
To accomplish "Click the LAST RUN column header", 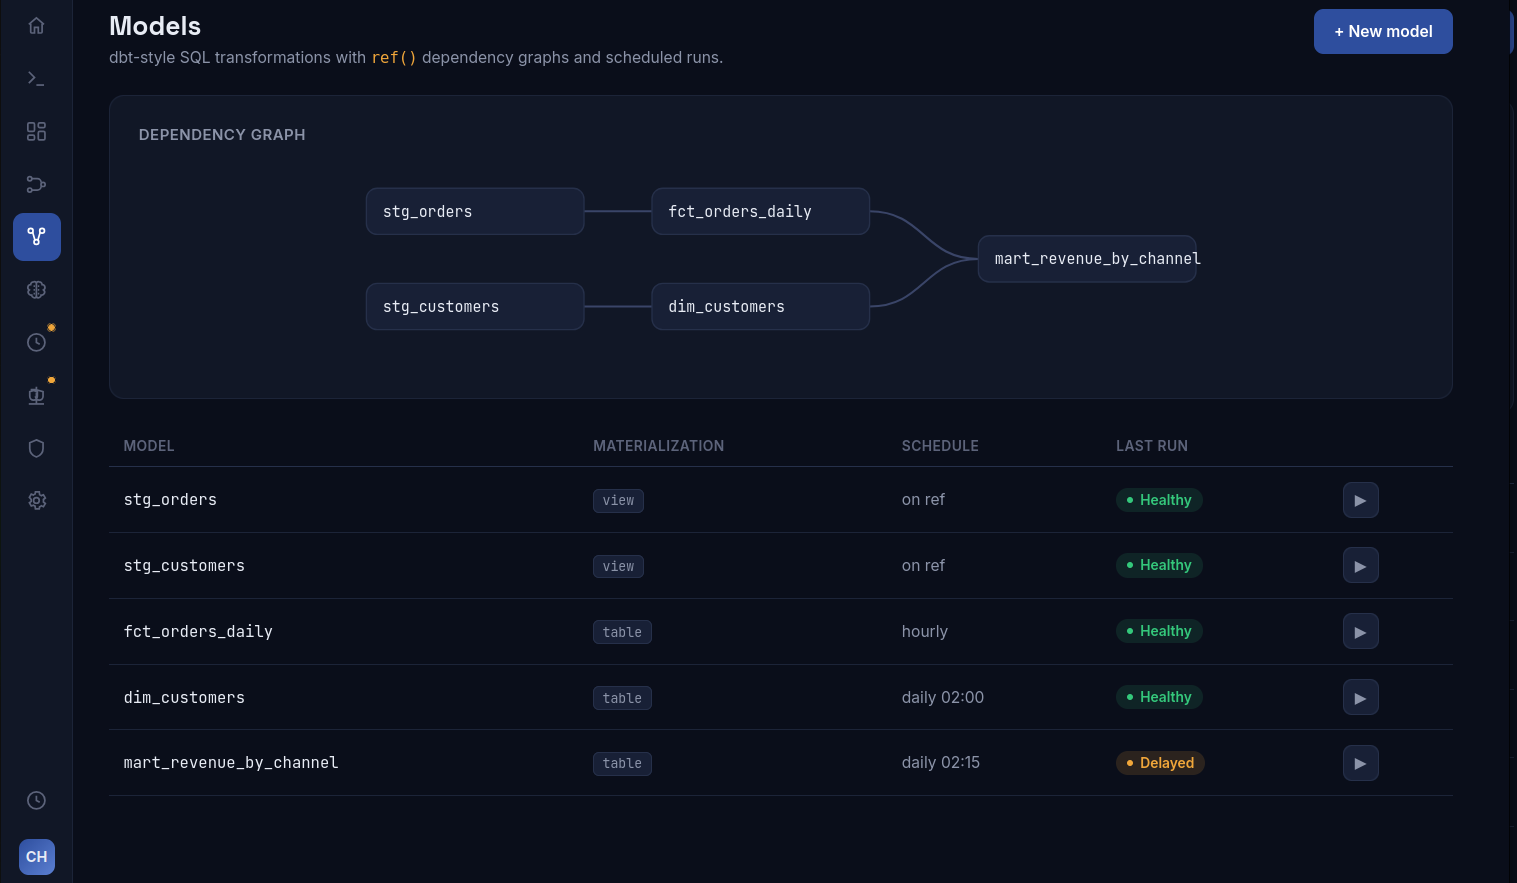I will (1152, 446).
